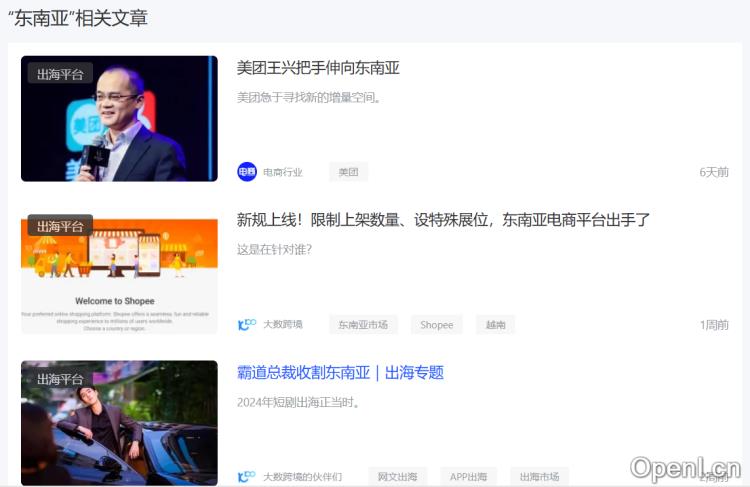Click the 6天前 timestamp
Screen dimensions: 750x487
(x=714, y=172)
